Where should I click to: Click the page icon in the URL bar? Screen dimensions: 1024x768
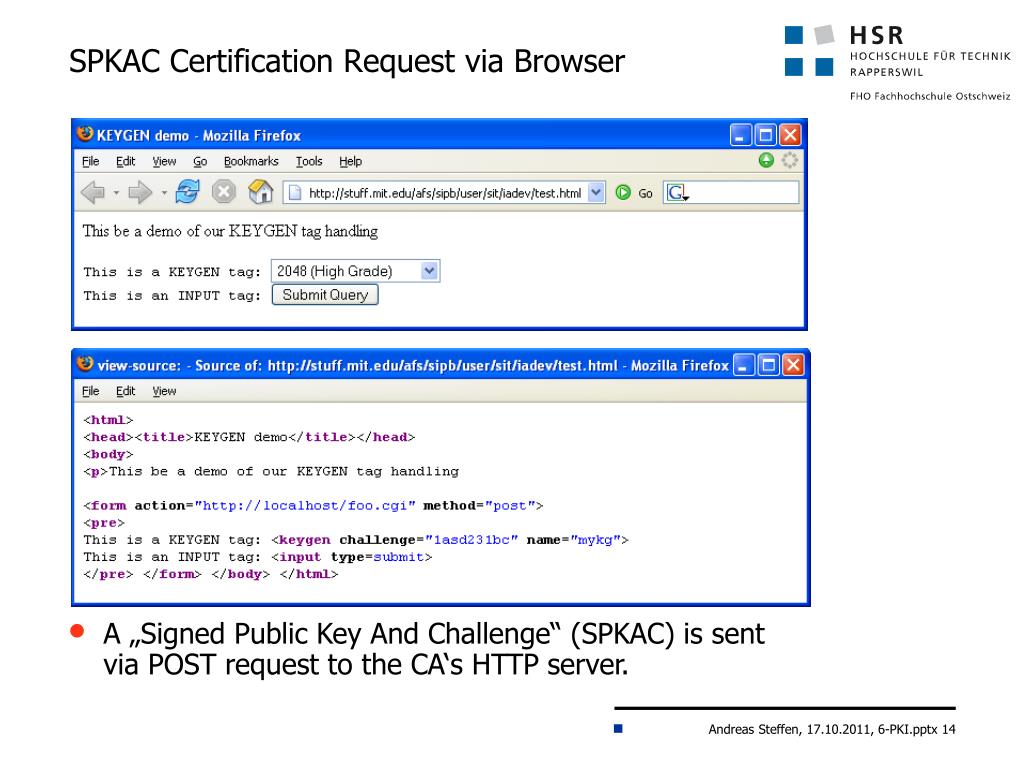coord(295,193)
